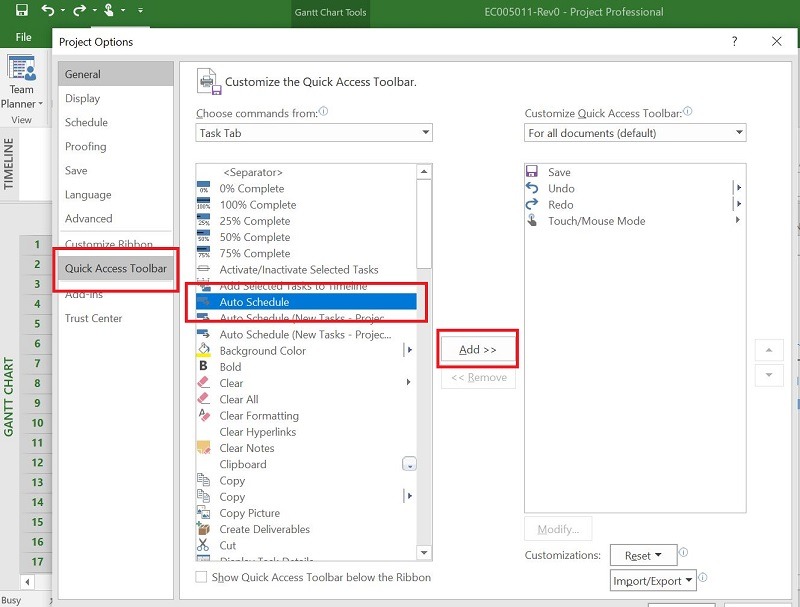This screenshot has height=607, width=800.
Task: Select the Clear eraser command with submenu
Action: 306,383
